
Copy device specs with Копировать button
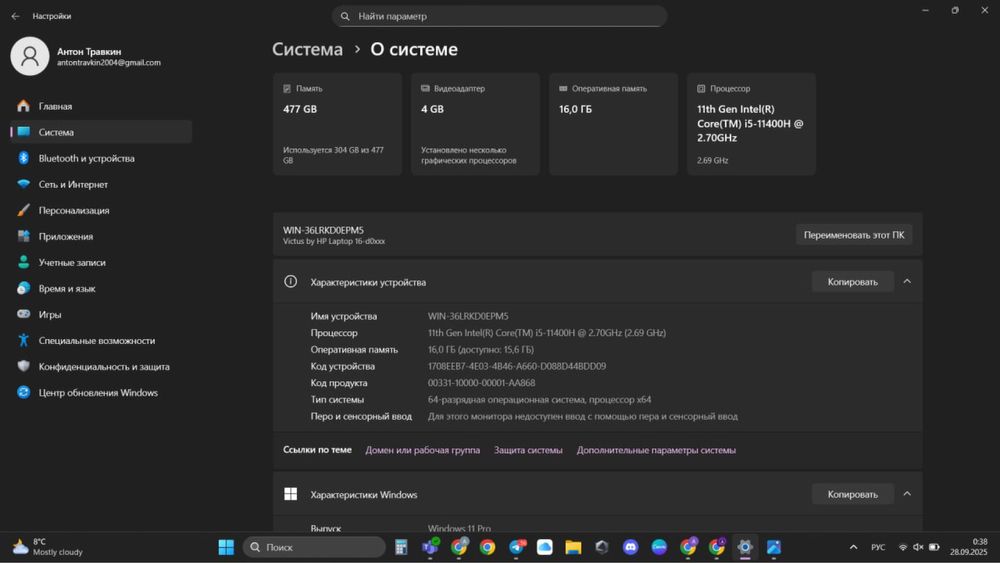click(x=853, y=282)
